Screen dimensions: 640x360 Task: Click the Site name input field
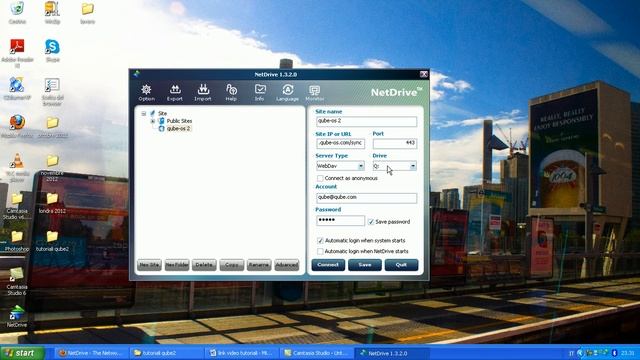tap(367, 121)
